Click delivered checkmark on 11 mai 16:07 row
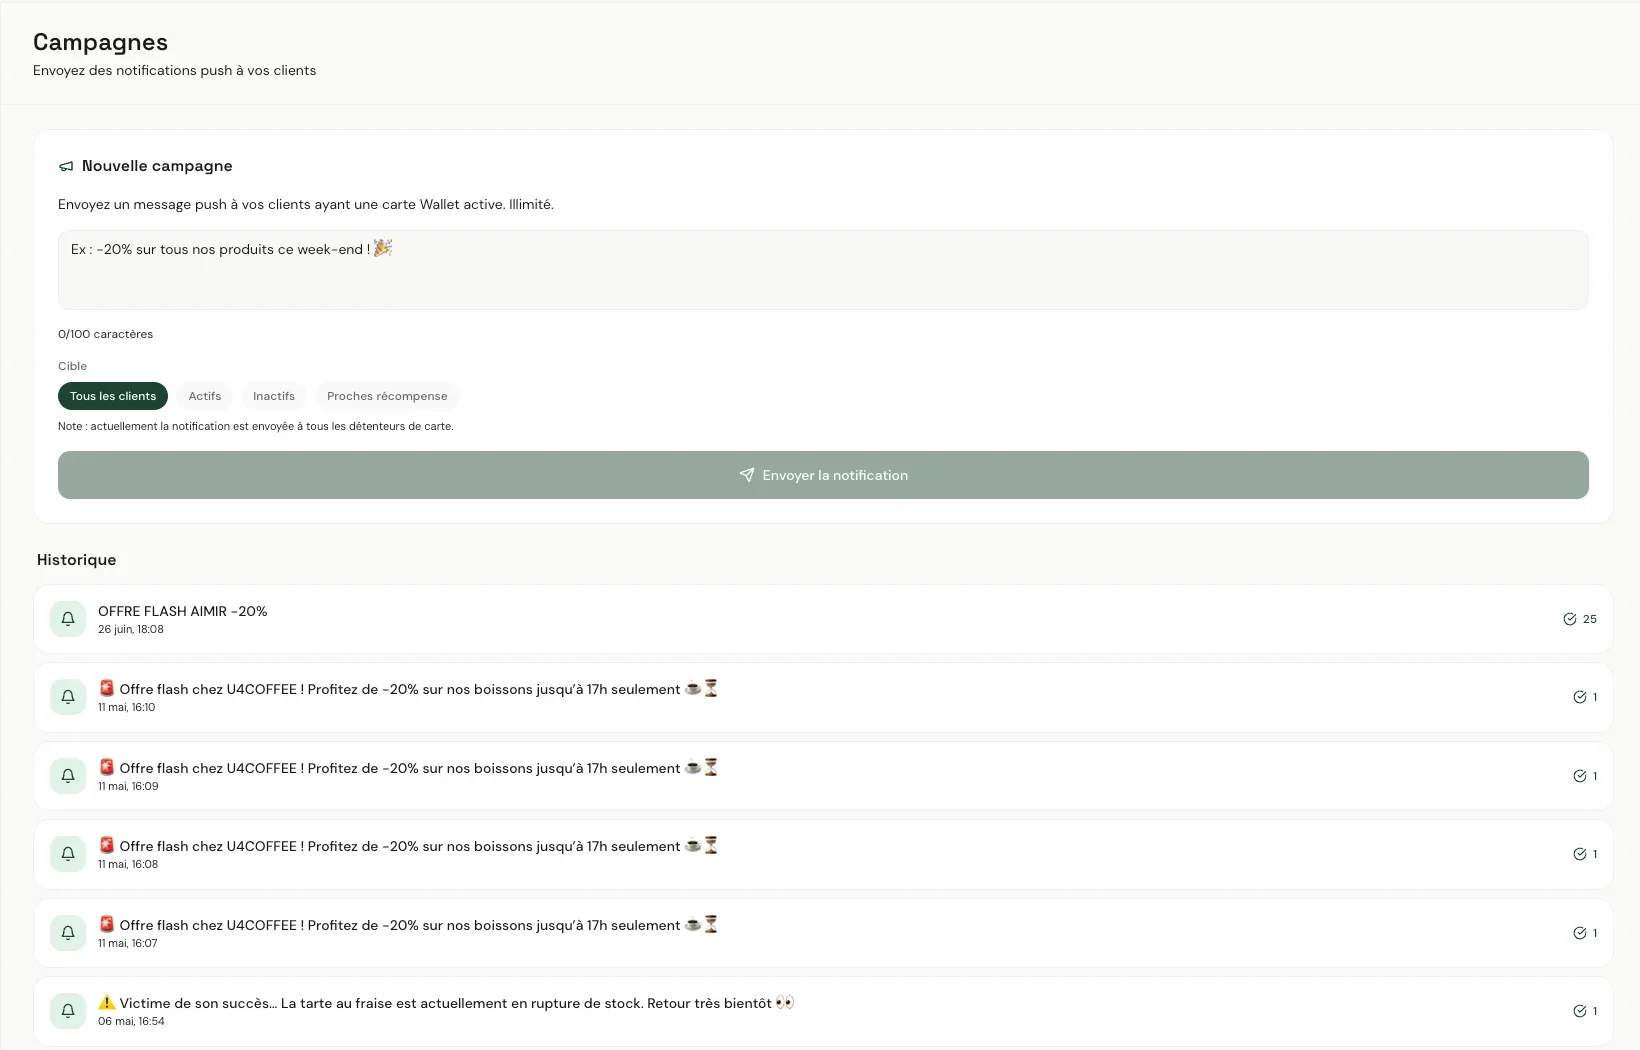This screenshot has width=1640, height=1050. click(1580, 933)
